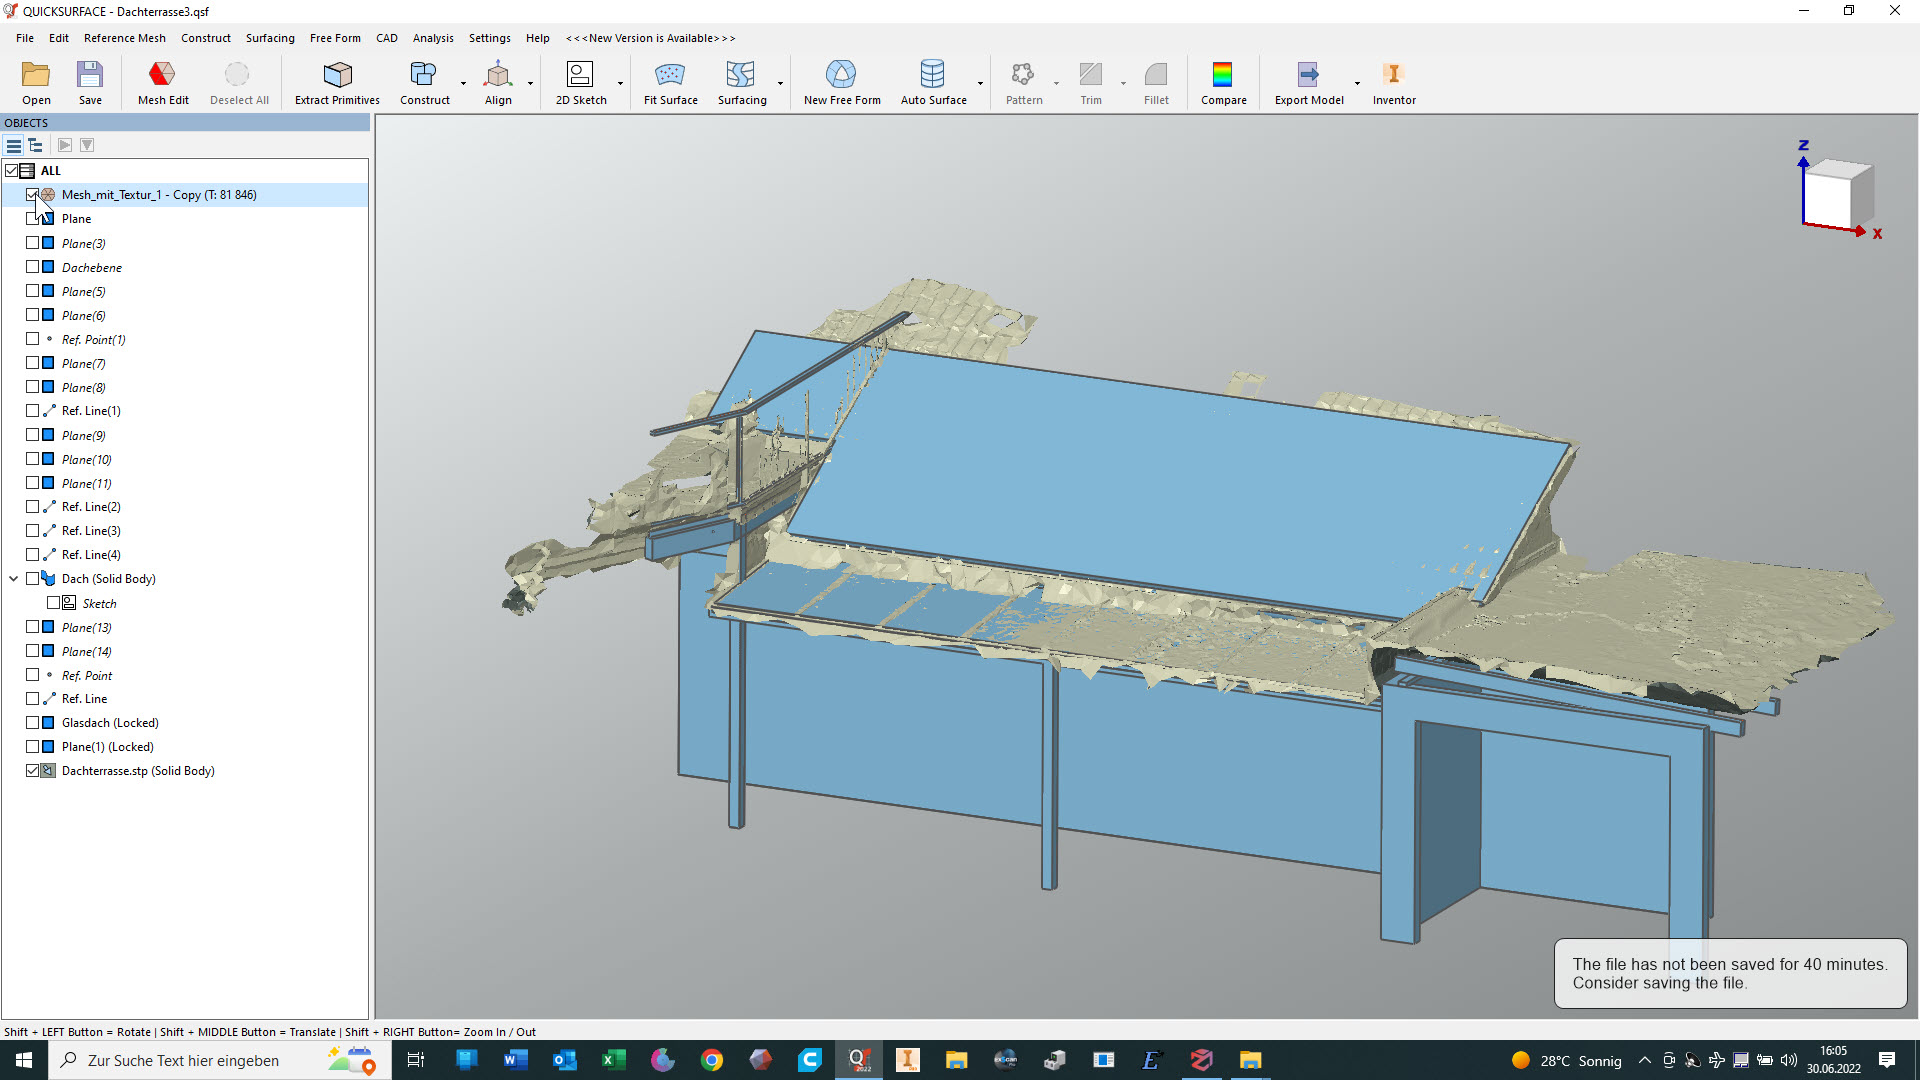Image resolution: width=1920 pixels, height=1080 pixels.
Task: Create a New Free Form
Action: (x=841, y=82)
